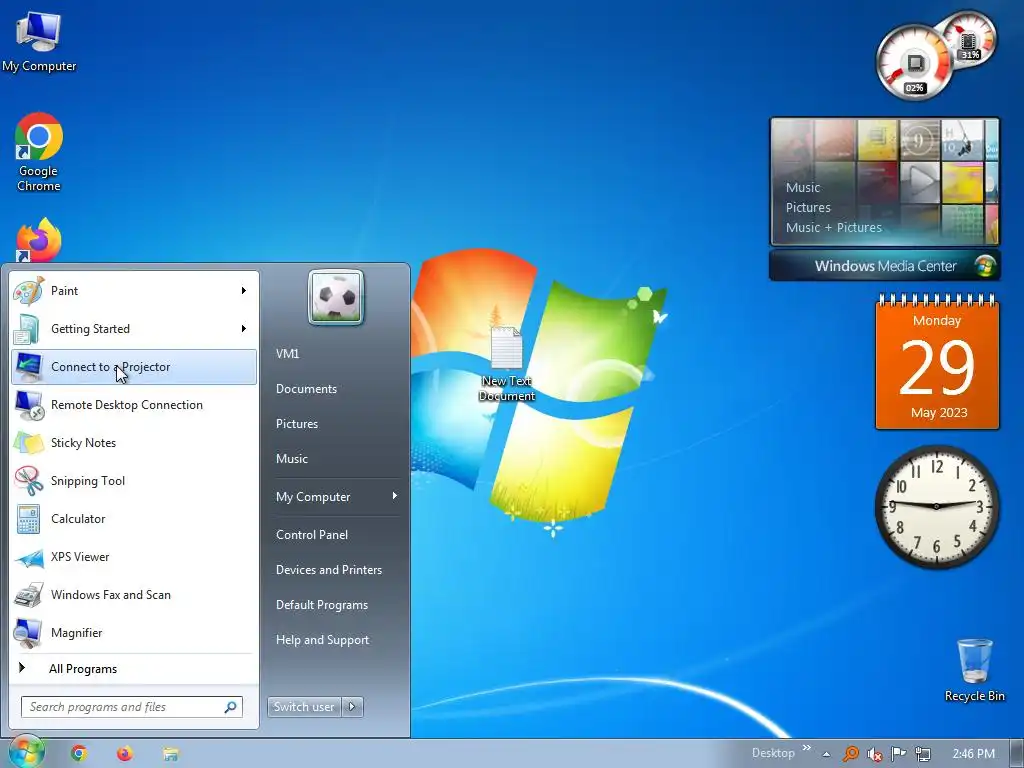
Task: Launch the Snipping Tool scissors icon
Action: [29, 481]
